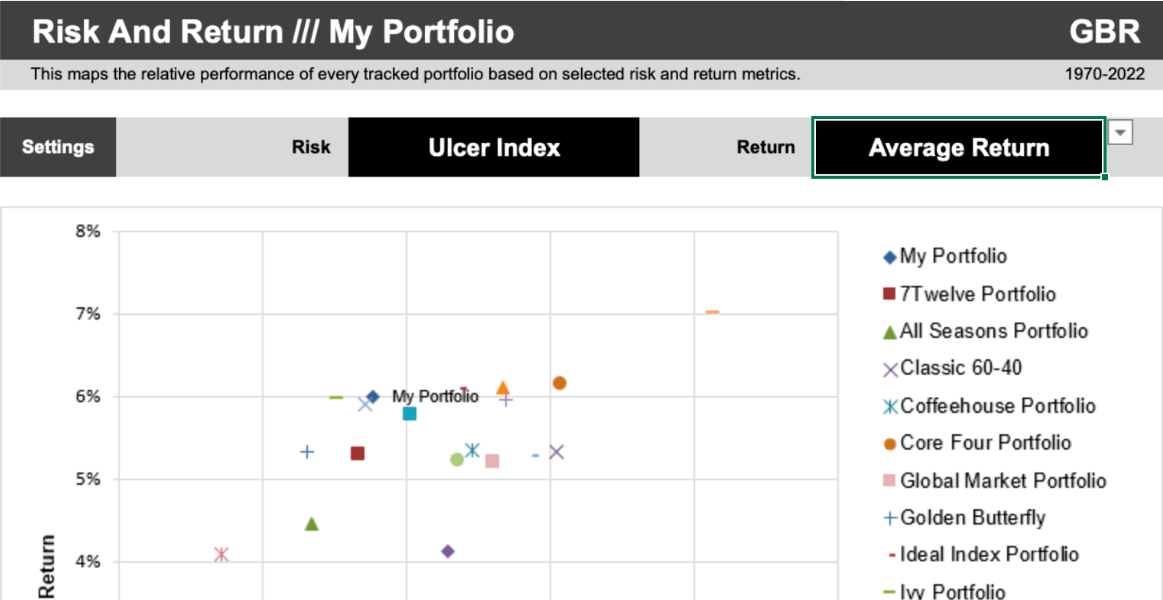Click the blue diamond My Portfolio data point
This screenshot has width=1163, height=600.
373,397
